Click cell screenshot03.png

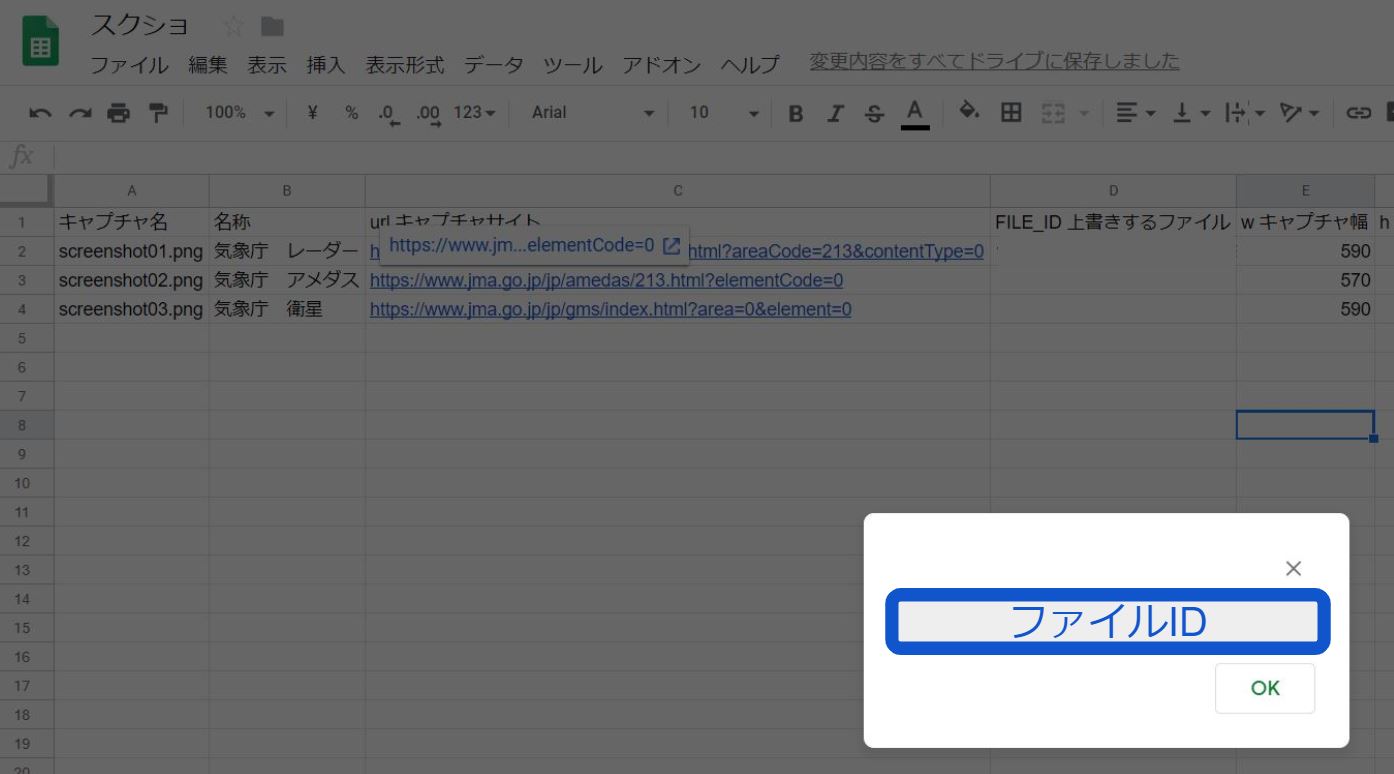[x=132, y=310]
